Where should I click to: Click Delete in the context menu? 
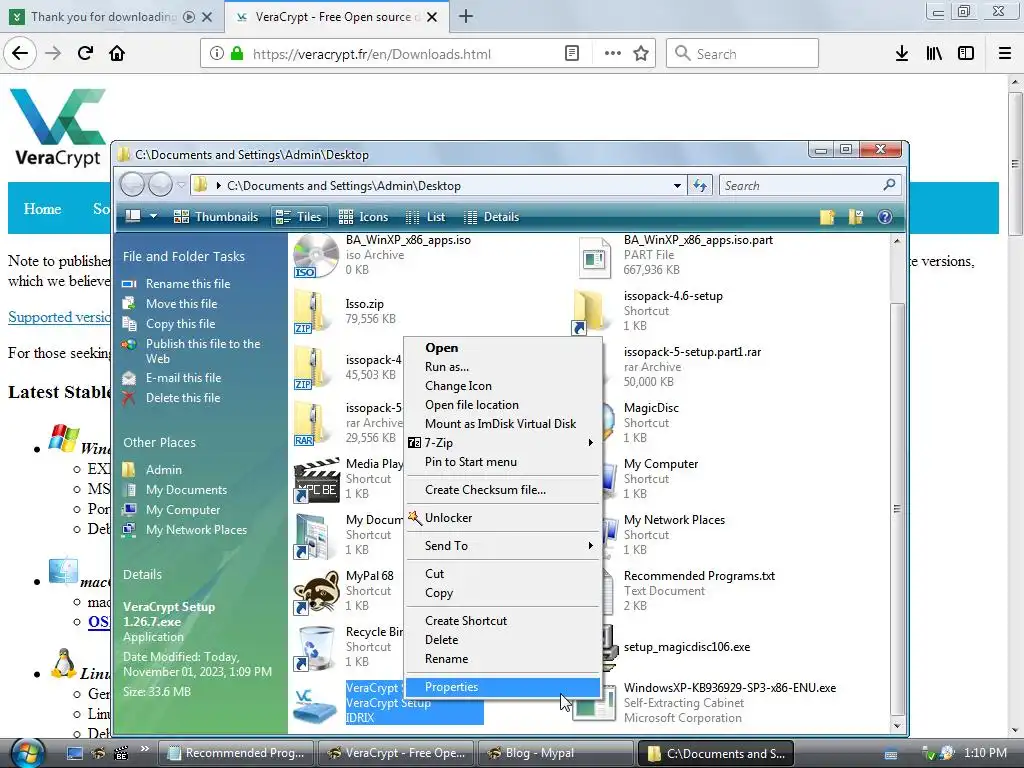click(502, 640)
